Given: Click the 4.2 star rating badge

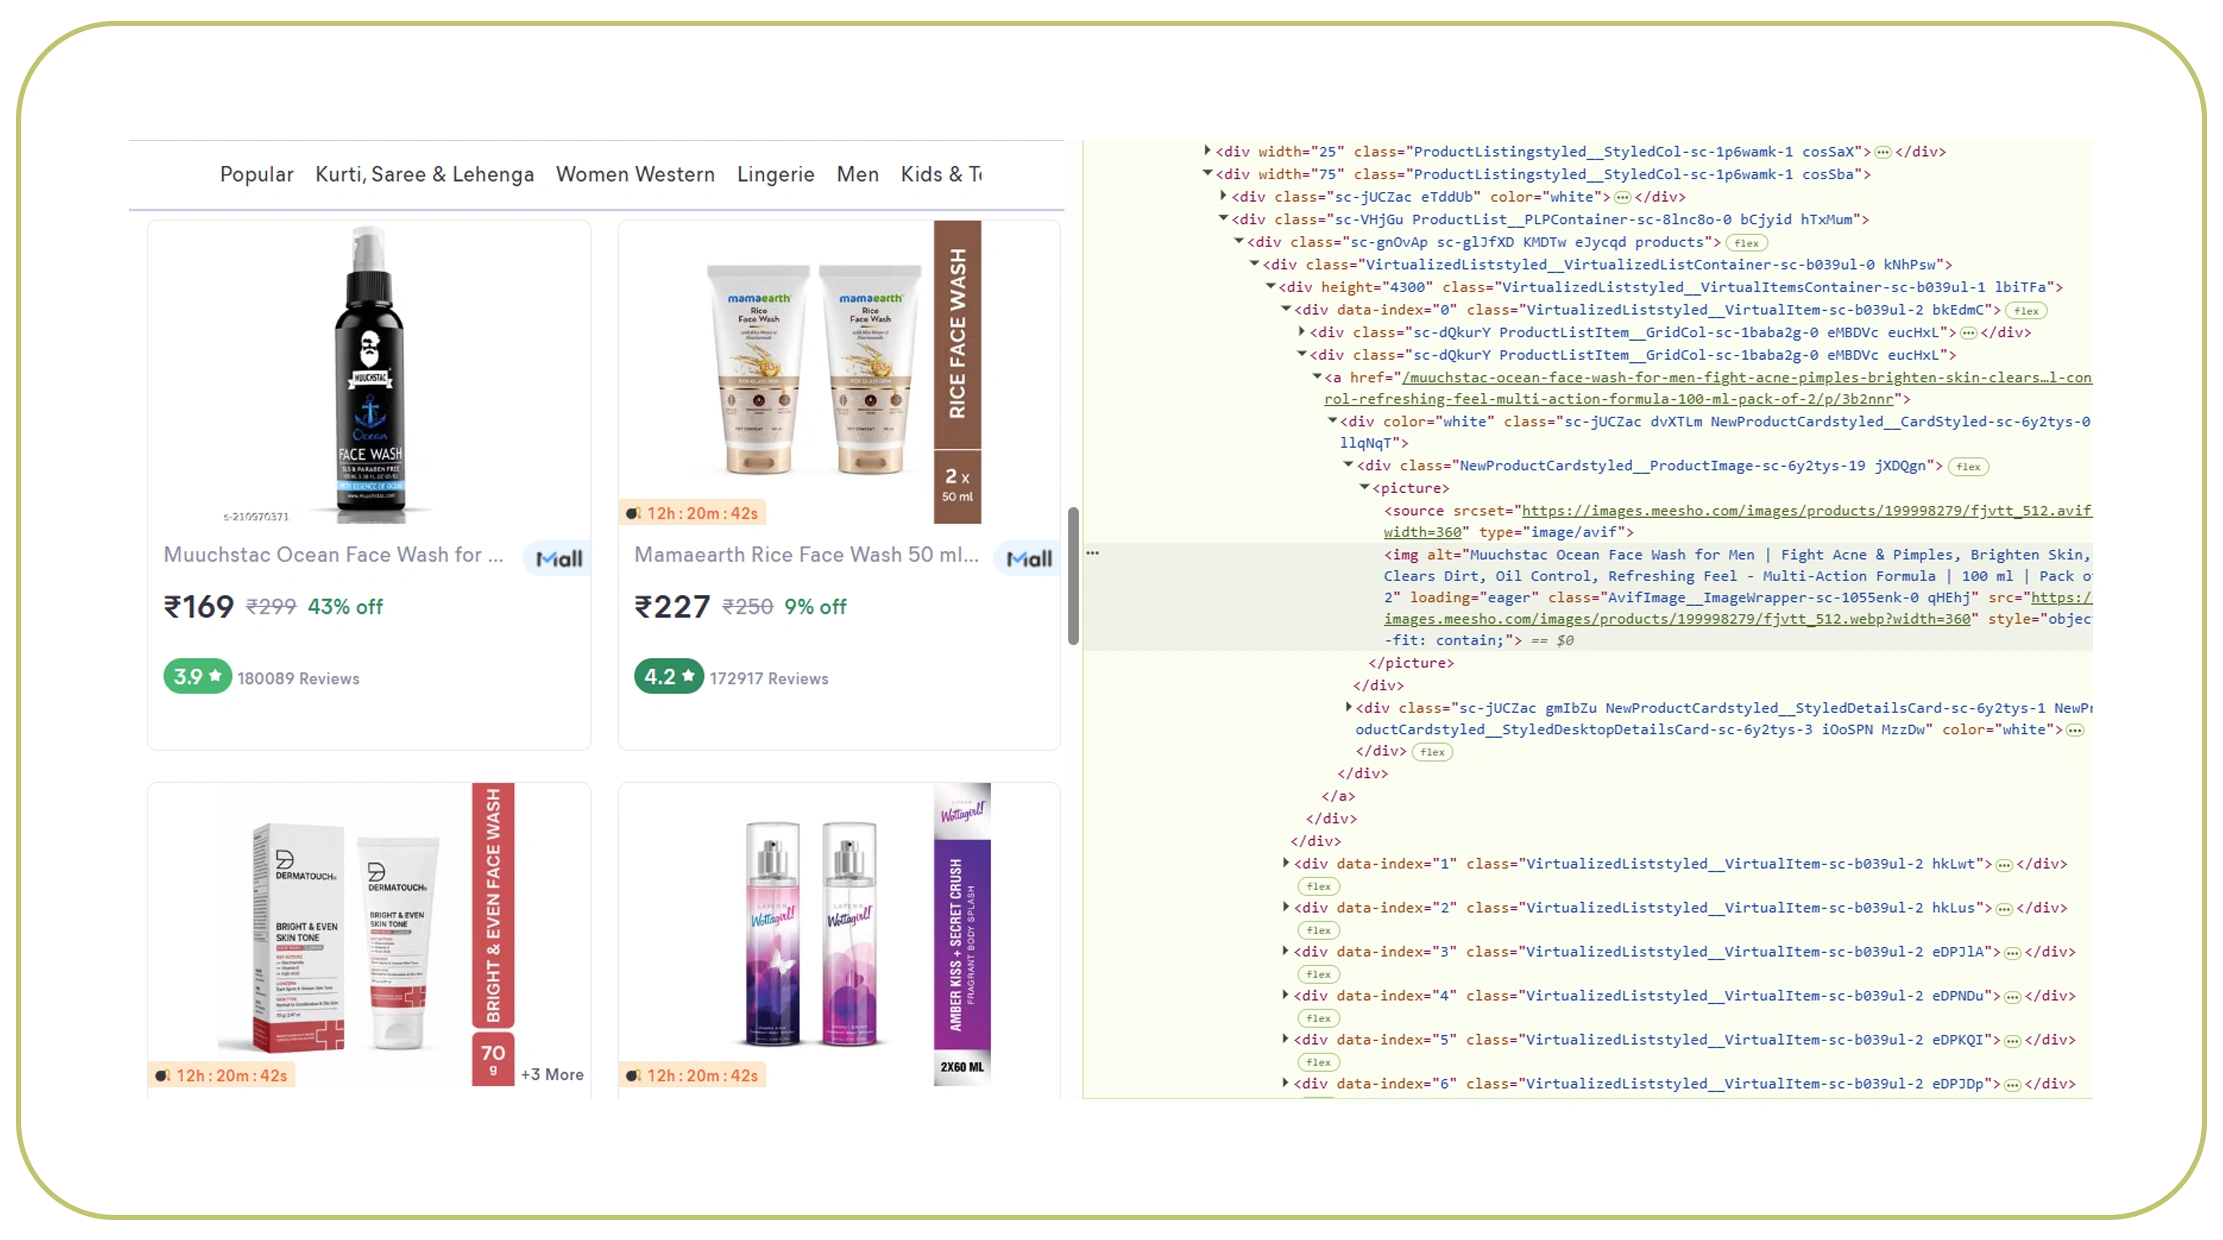Looking at the screenshot, I should (x=669, y=677).
